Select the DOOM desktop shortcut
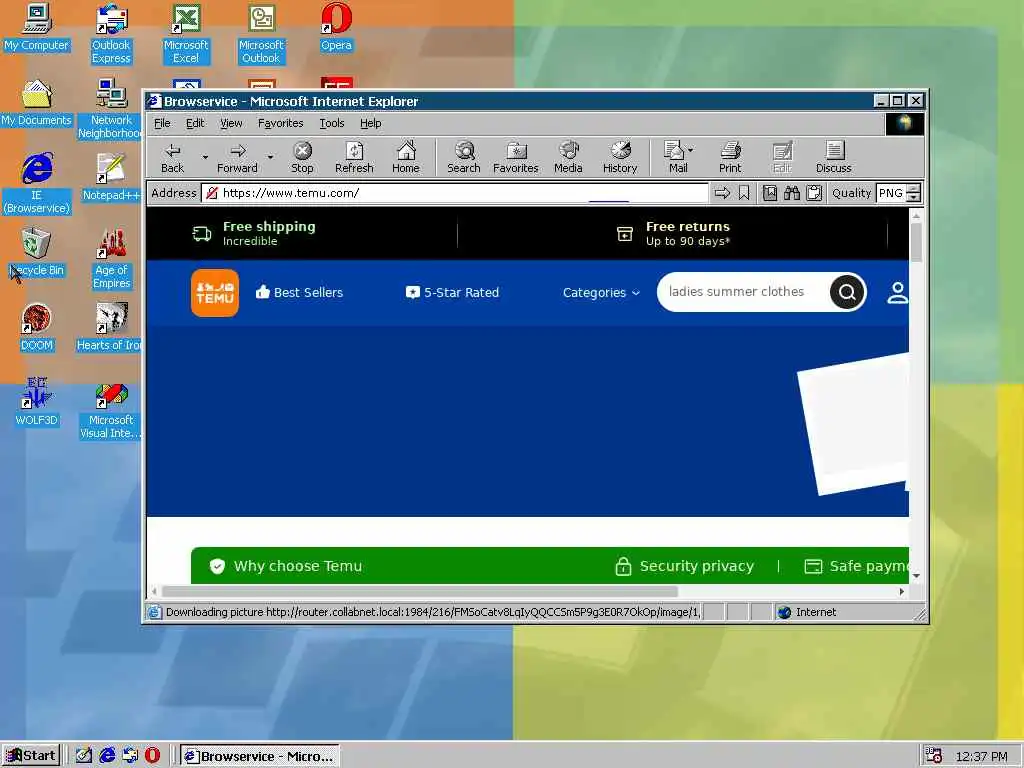This screenshot has height=768, width=1024. [37, 328]
